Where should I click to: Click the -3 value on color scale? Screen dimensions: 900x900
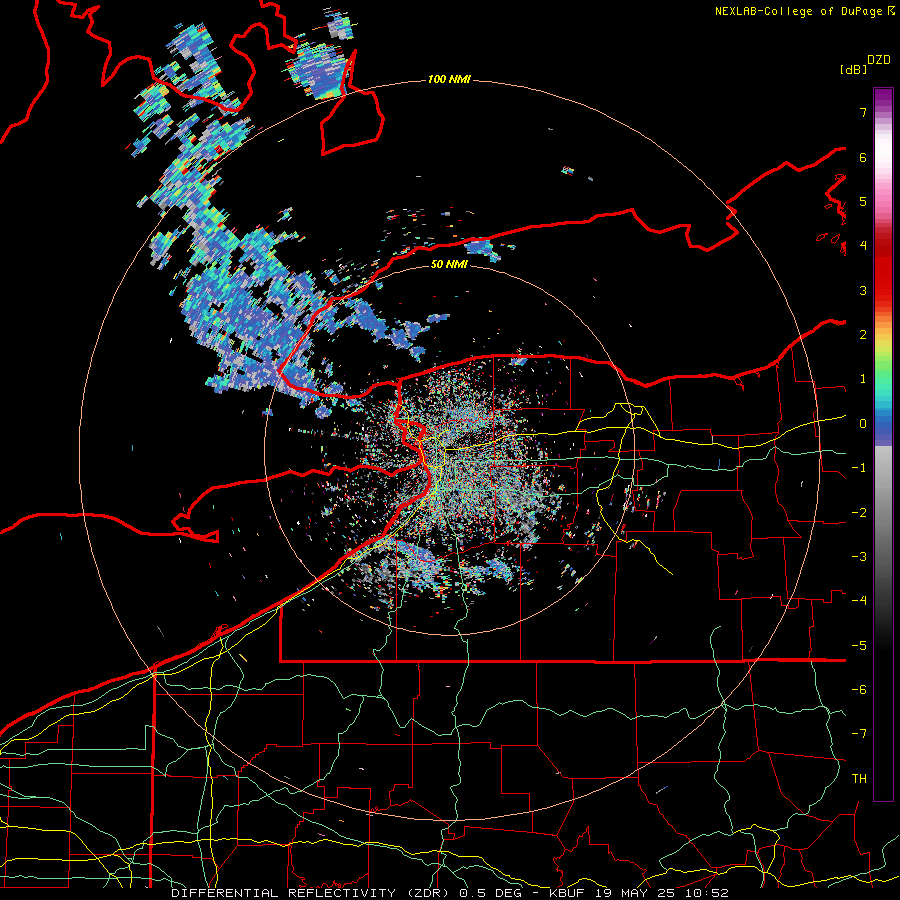click(x=859, y=557)
